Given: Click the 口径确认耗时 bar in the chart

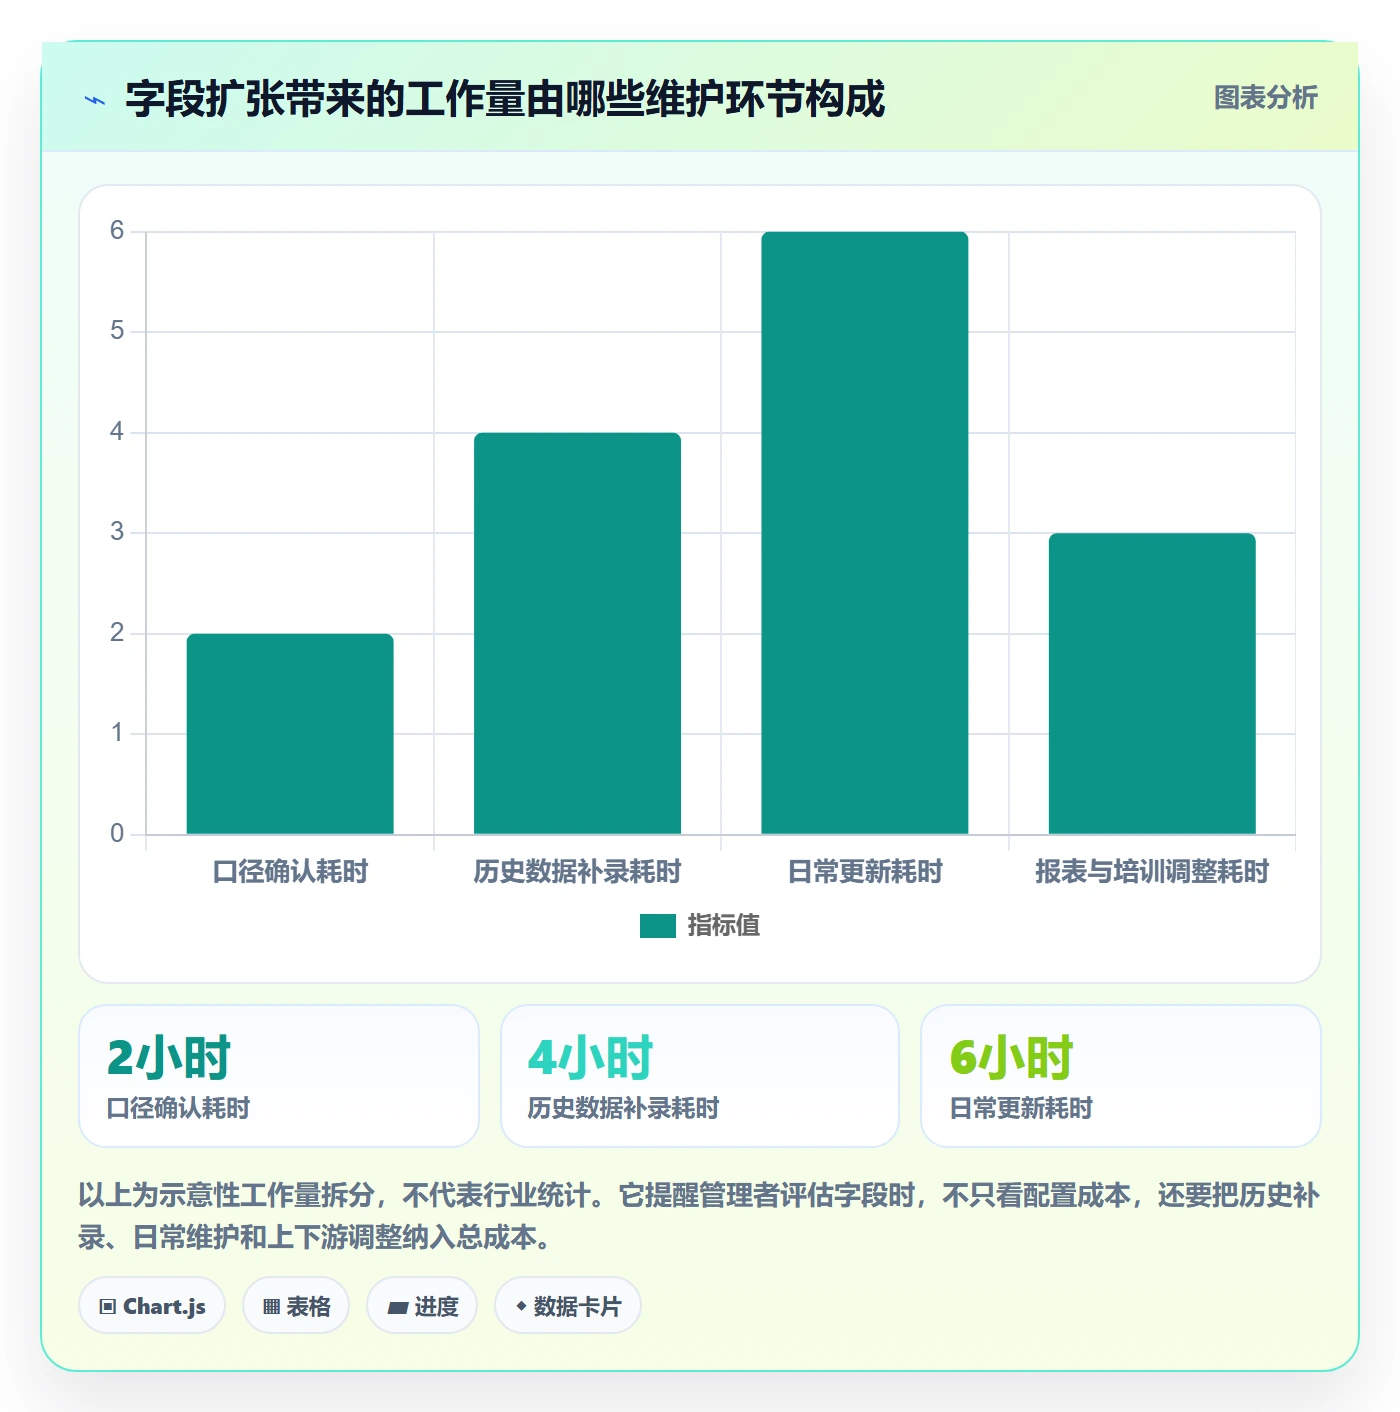Looking at the screenshot, I should pos(290,734).
